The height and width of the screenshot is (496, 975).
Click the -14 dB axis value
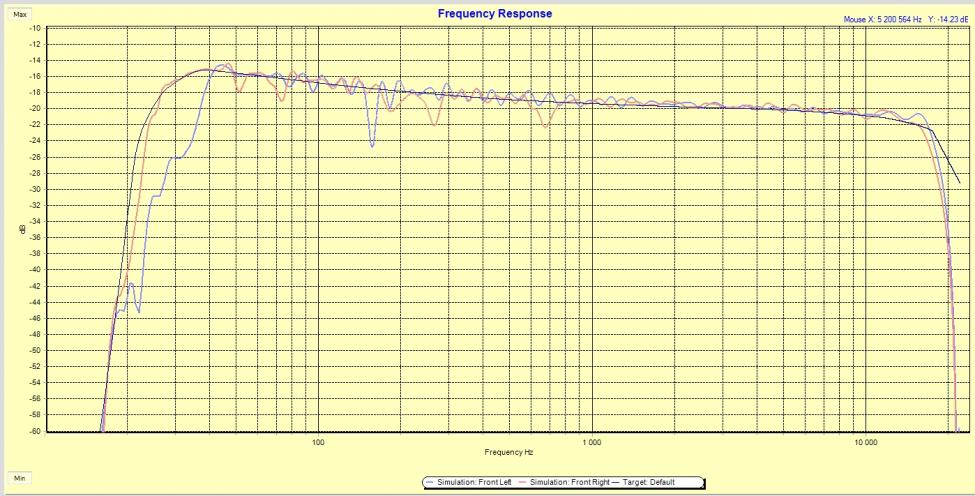pos(35,60)
